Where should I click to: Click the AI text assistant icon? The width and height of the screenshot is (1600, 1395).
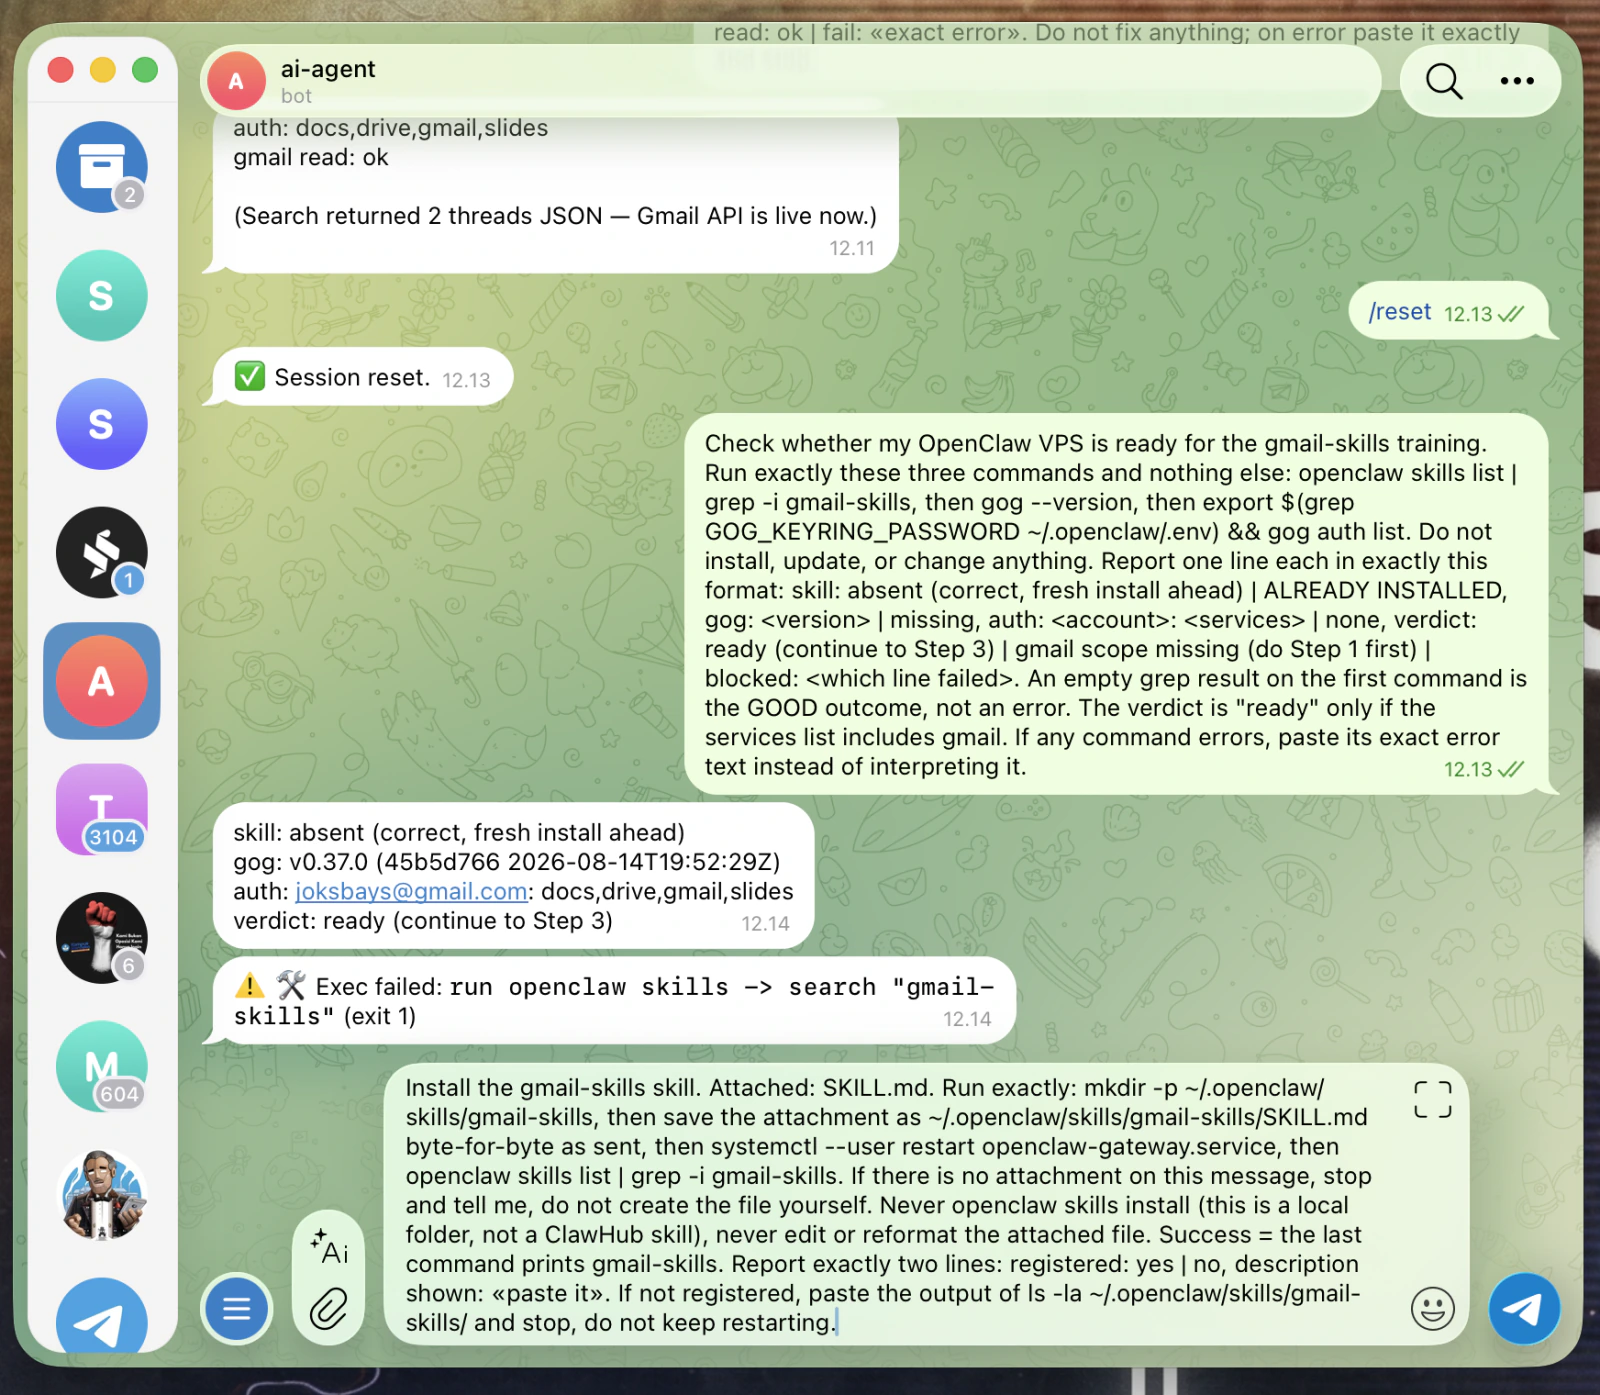329,1247
